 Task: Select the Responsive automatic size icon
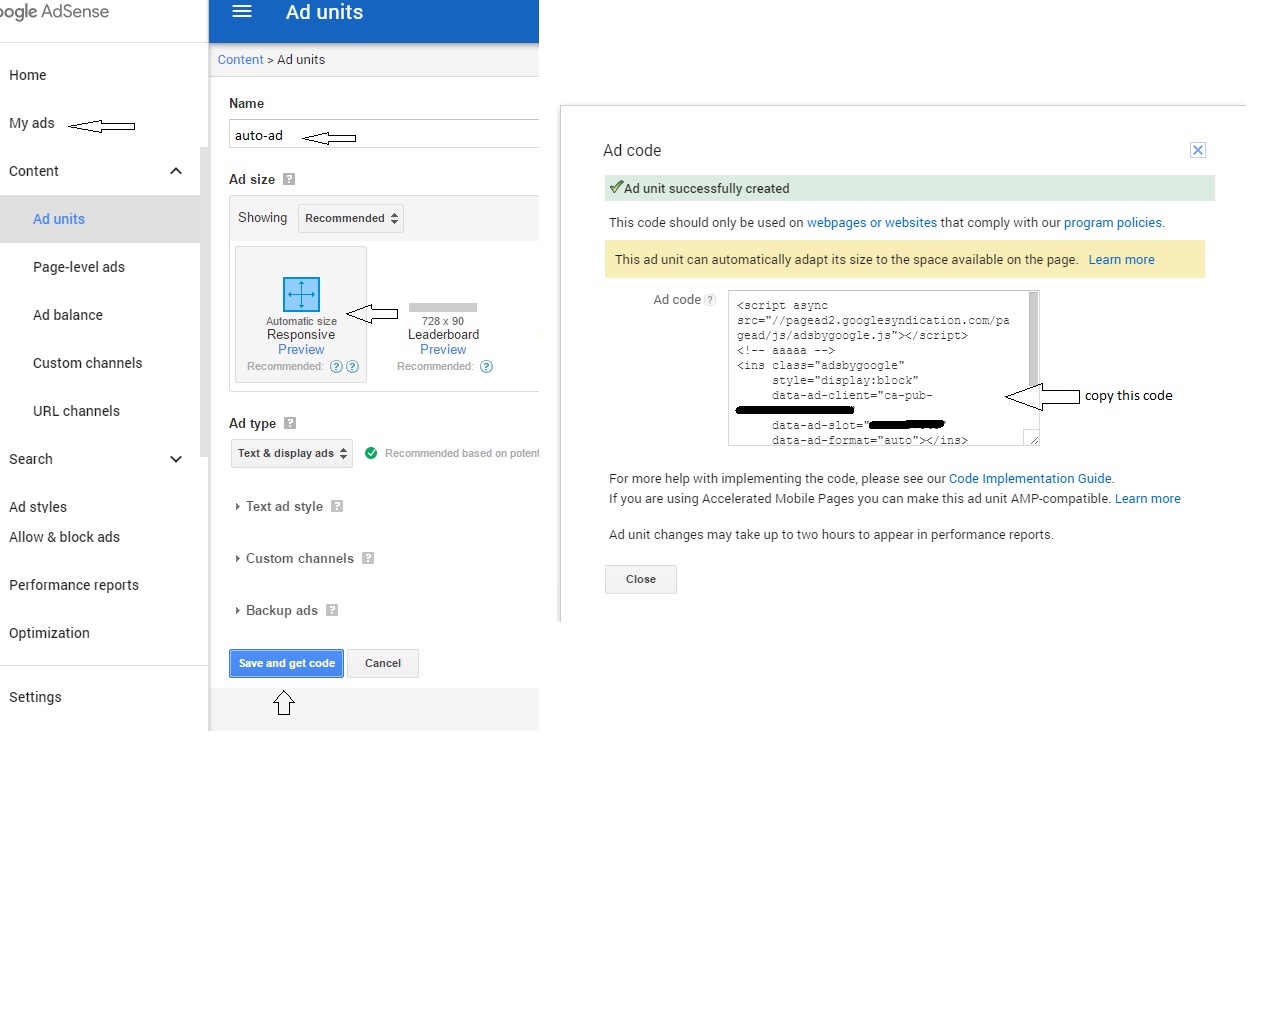301,294
